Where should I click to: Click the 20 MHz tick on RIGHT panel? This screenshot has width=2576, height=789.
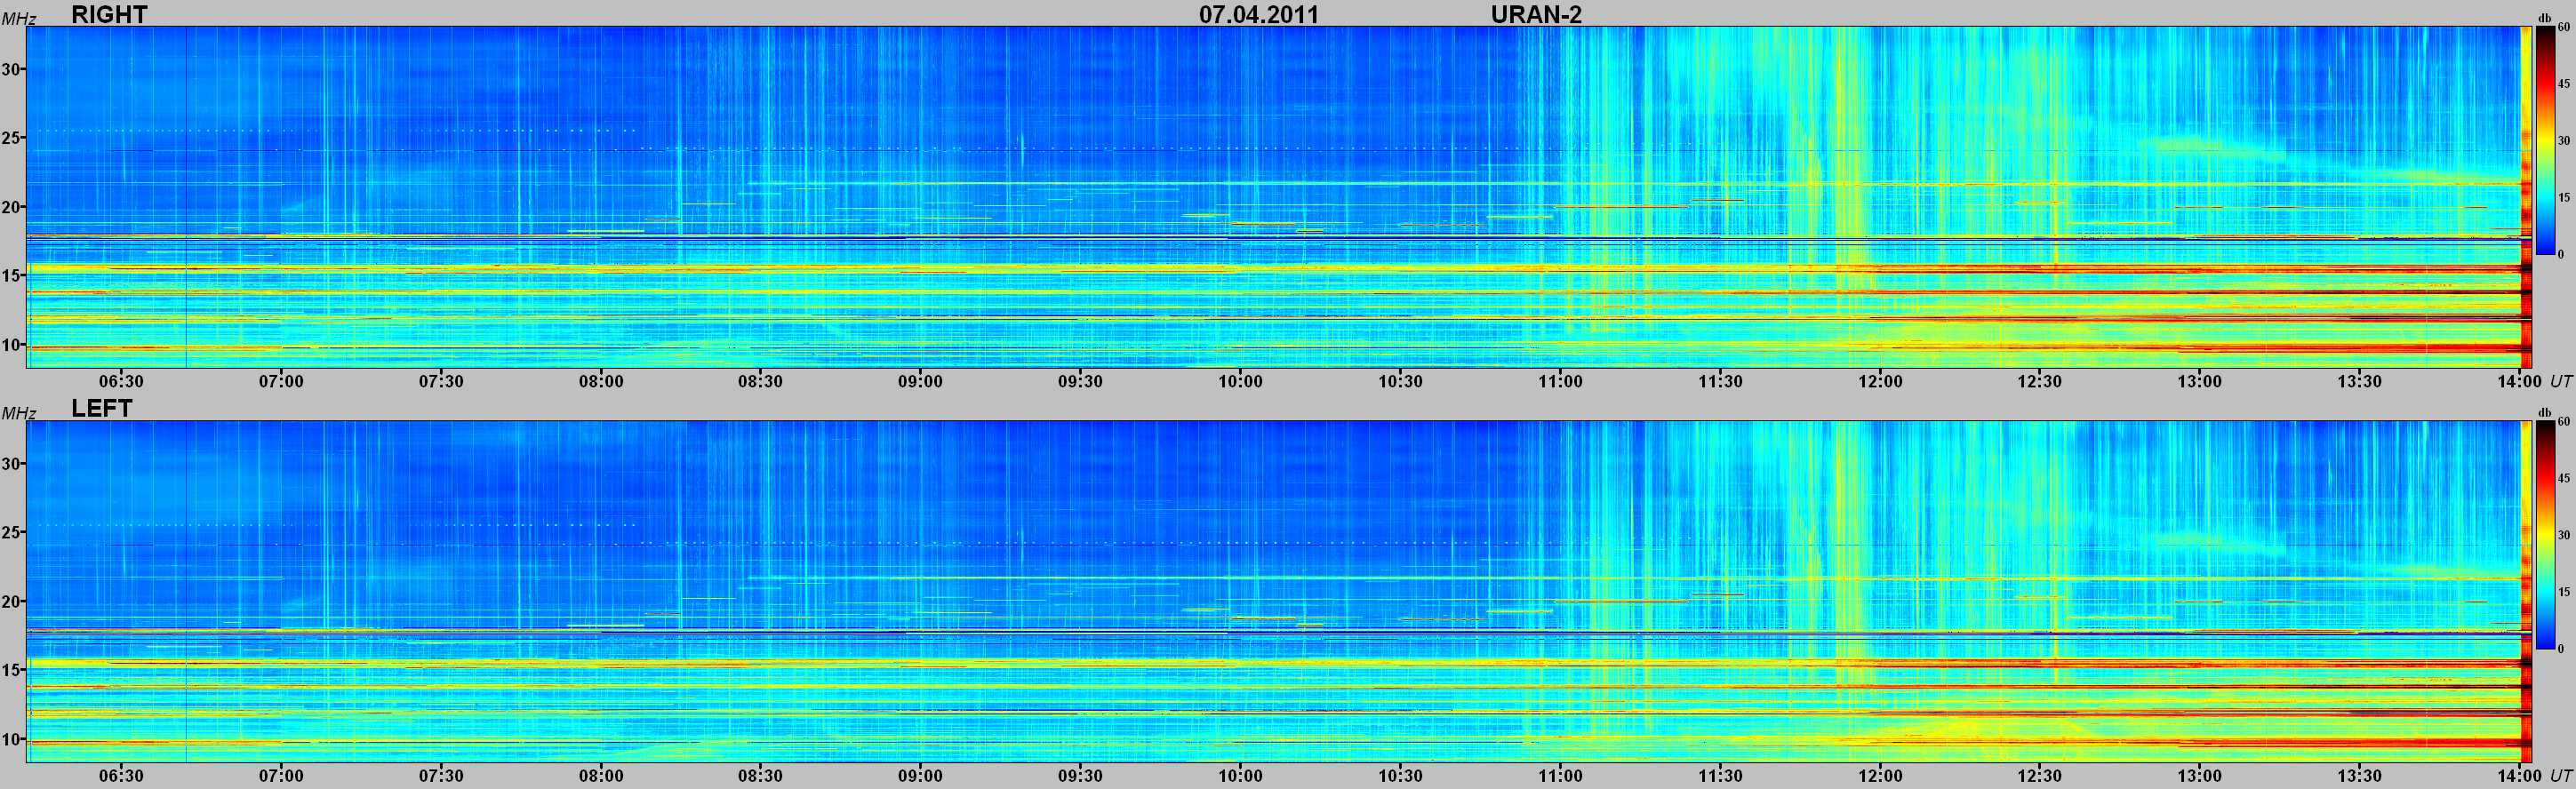[x=12, y=207]
